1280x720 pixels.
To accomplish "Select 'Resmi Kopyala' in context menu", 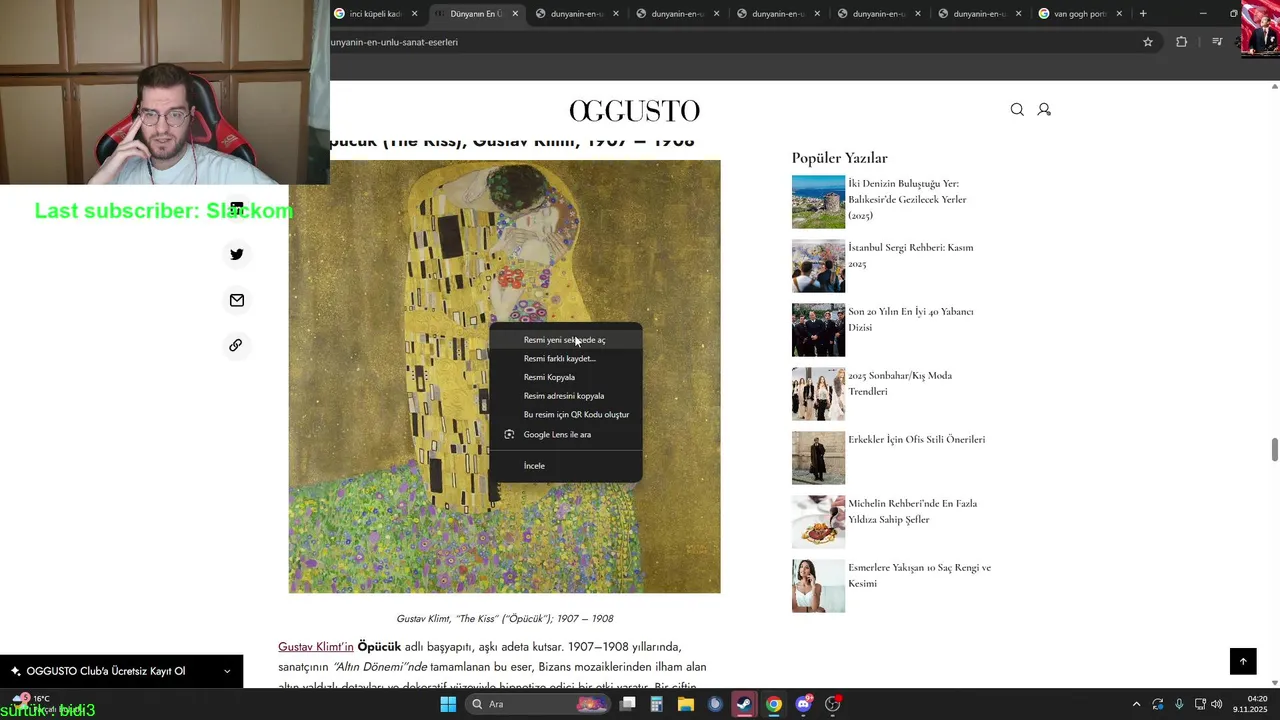I will [x=565, y=377].
